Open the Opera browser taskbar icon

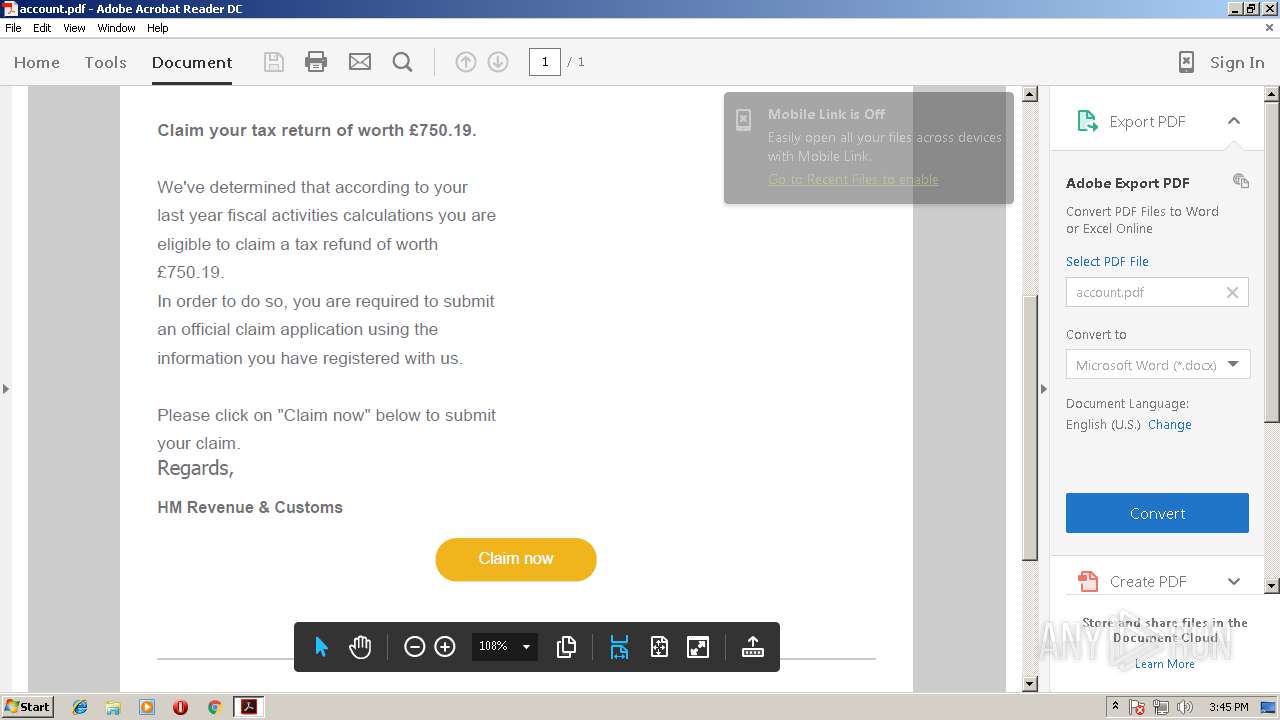click(x=180, y=707)
